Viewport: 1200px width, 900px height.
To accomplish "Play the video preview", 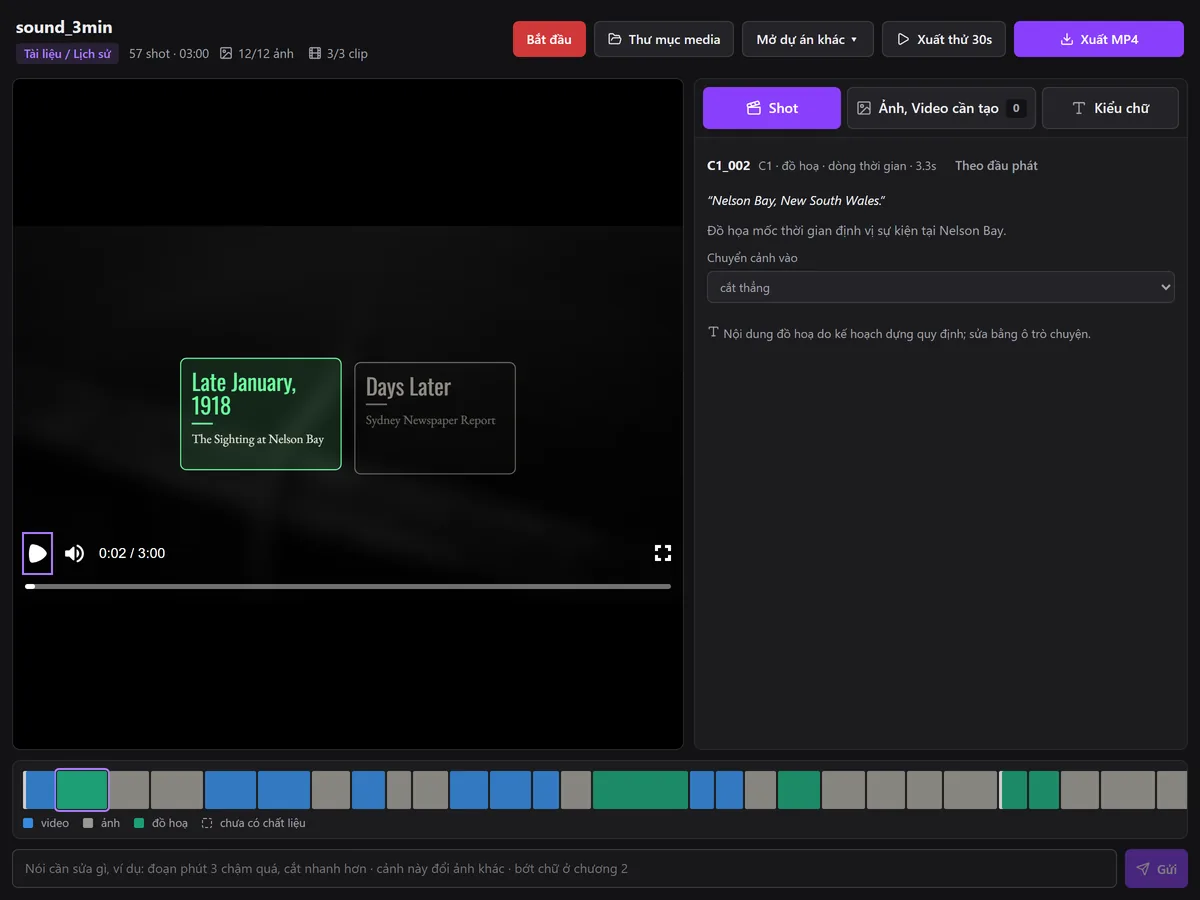I will pos(37,553).
